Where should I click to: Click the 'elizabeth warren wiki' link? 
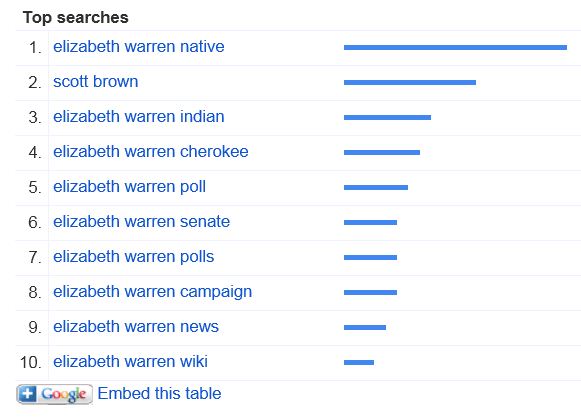(x=130, y=362)
